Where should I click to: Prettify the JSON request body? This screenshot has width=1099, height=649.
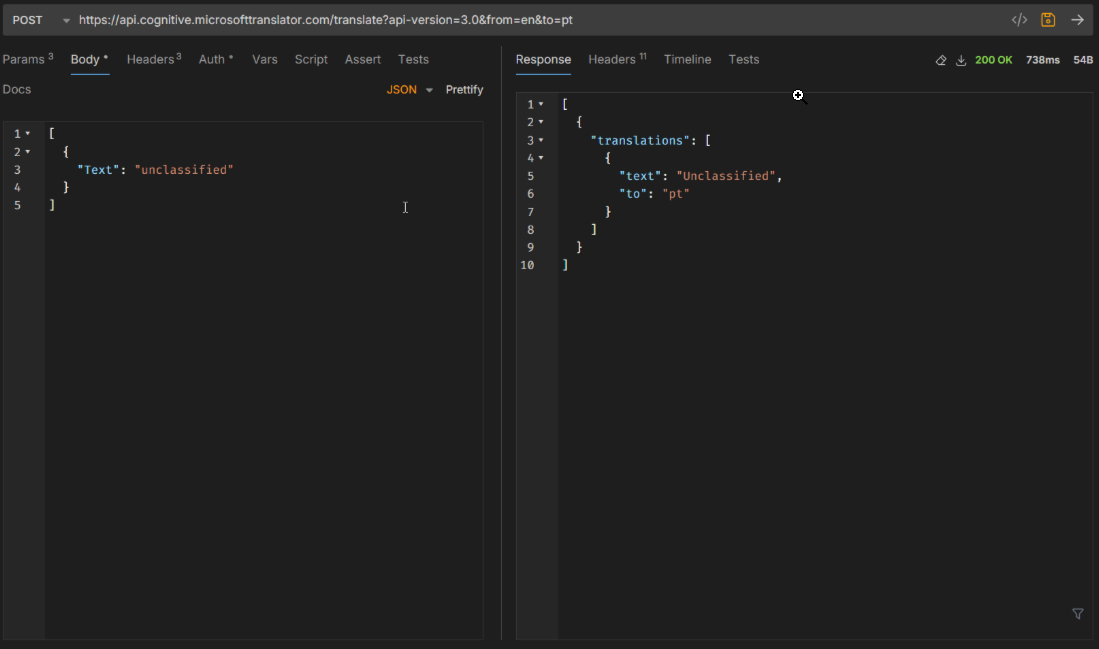[x=464, y=89]
